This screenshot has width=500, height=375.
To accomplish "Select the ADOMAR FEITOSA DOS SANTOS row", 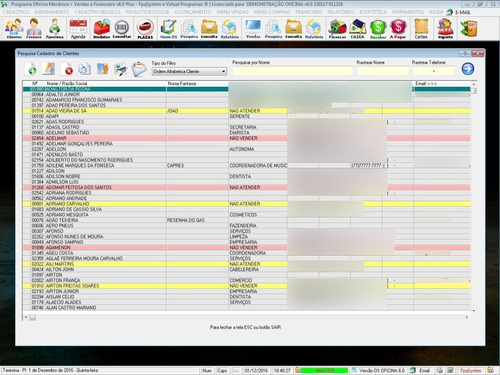I will 247,188.
